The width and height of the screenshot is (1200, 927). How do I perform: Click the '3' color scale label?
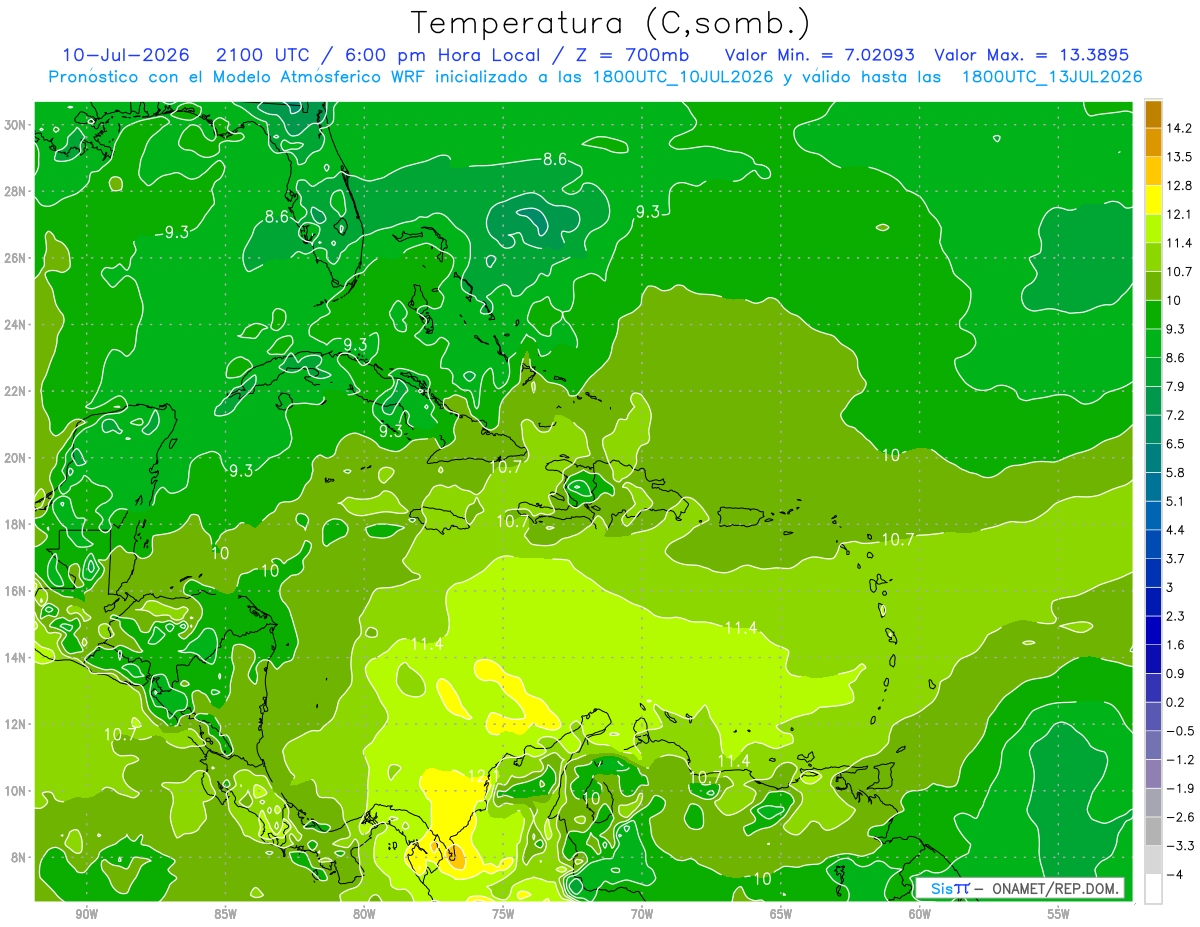pos(1170,587)
